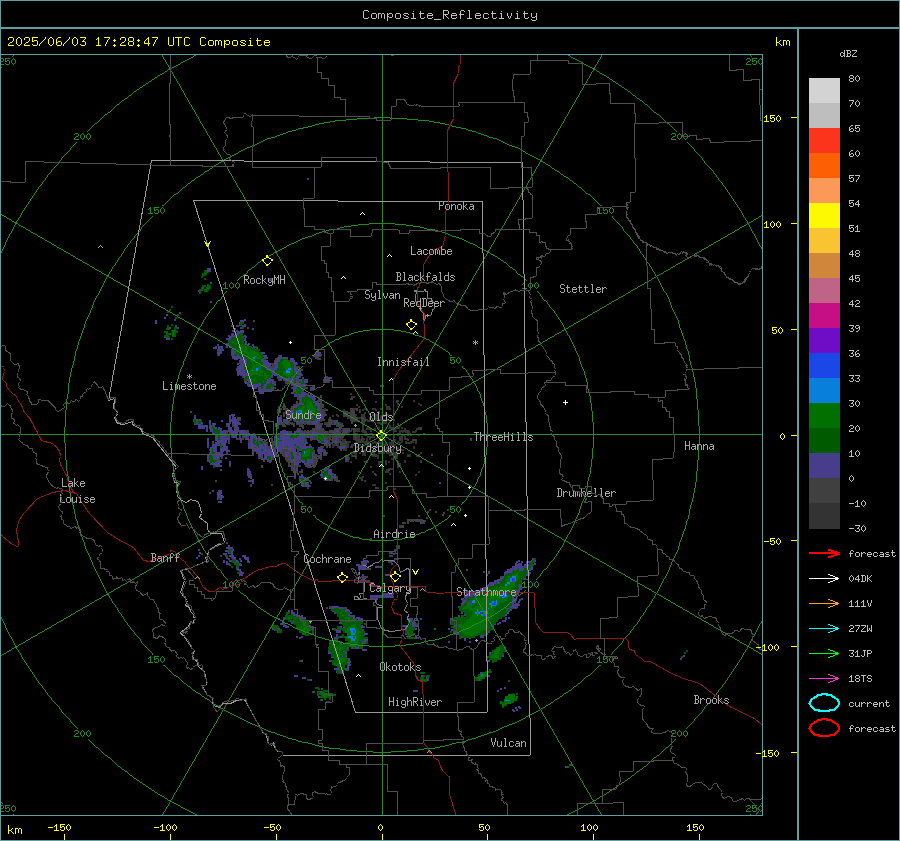
Task: Click the Limestone label
Action: click(189, 386)
